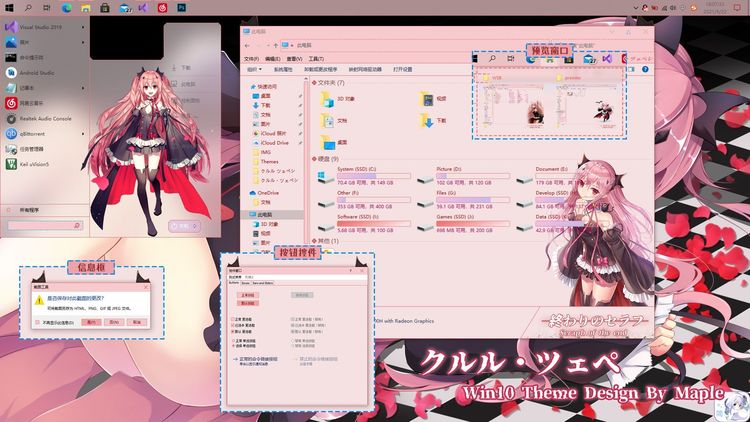Open the 视频 folder in the folders group
Image resolution: width=750 pixels, height=422 pixels.
(432, 99)
